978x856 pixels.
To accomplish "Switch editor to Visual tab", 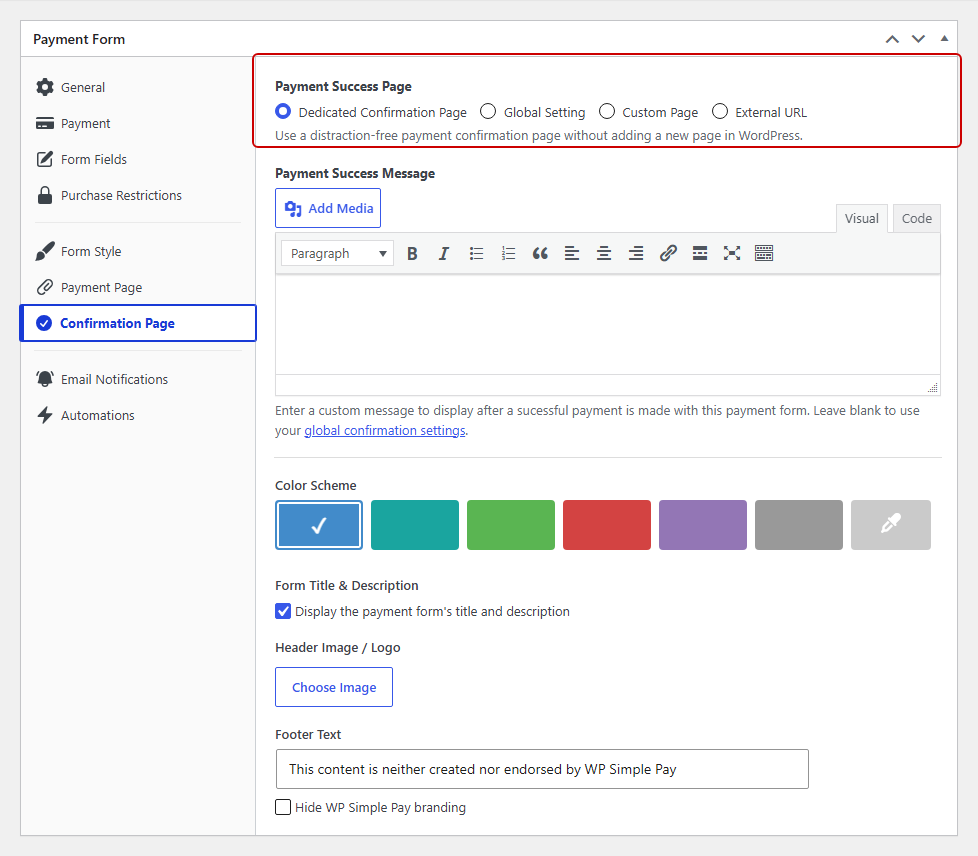I will [x=861, y=218].
